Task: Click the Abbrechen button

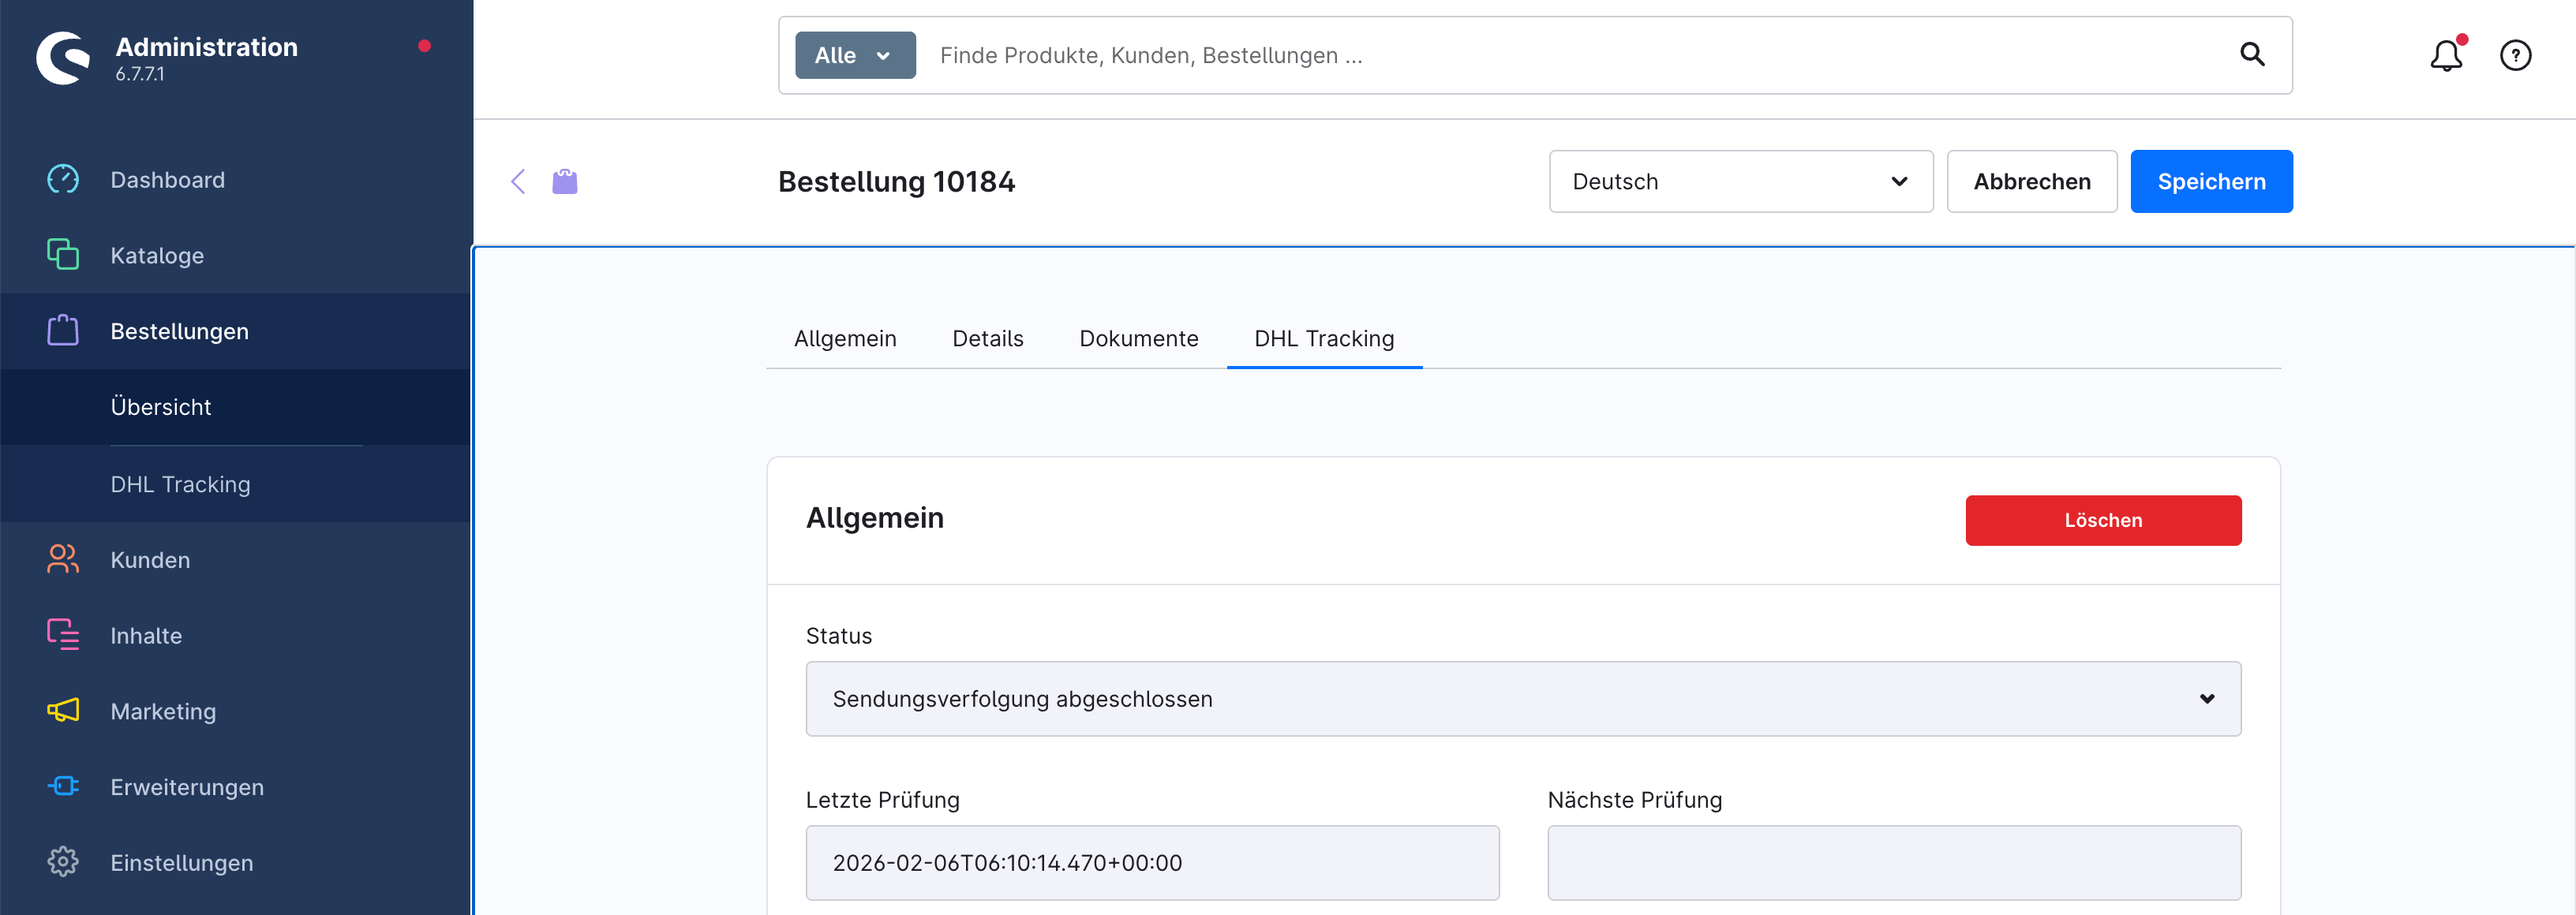Action: click(2032, 181)
